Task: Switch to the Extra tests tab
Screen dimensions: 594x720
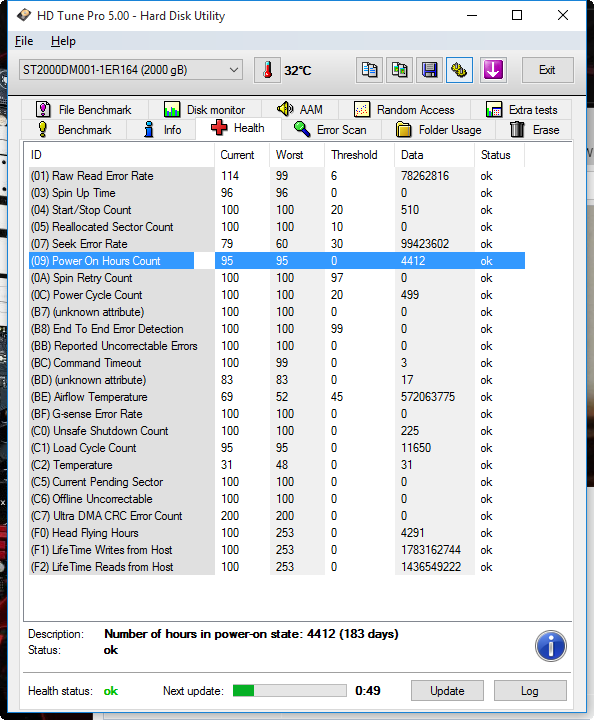Action: point(521,110)
